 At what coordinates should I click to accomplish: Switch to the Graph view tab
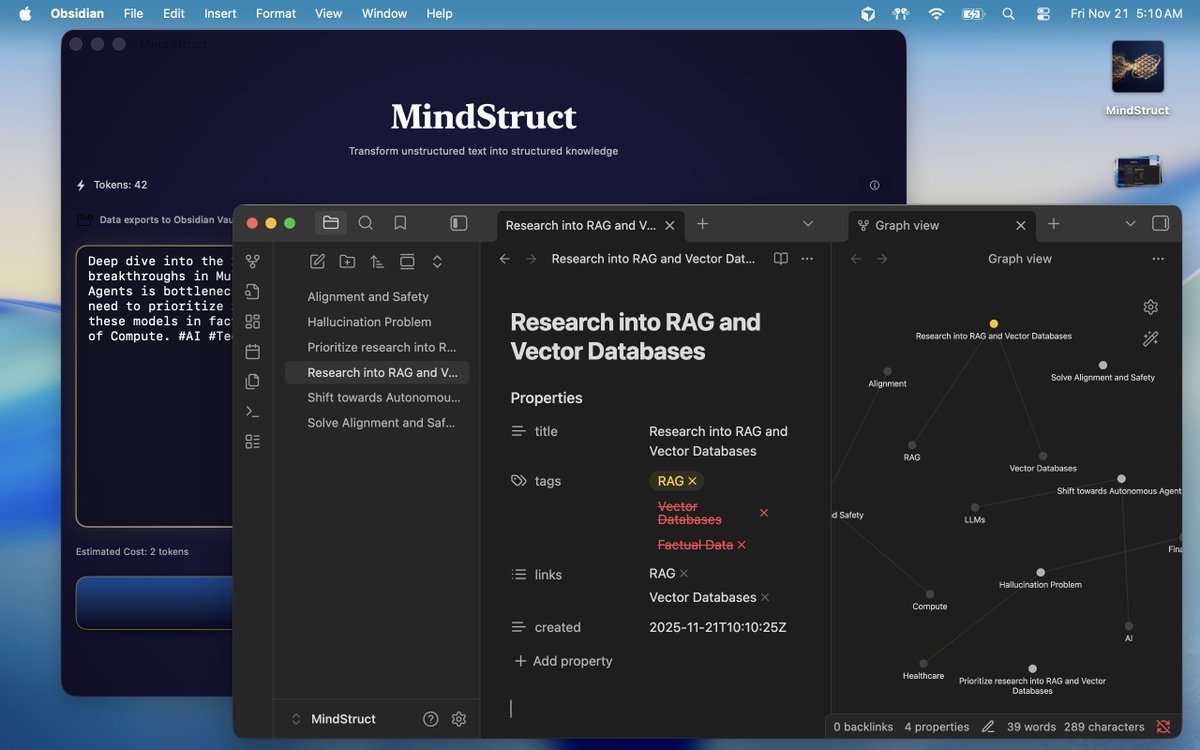coord(908,225)
